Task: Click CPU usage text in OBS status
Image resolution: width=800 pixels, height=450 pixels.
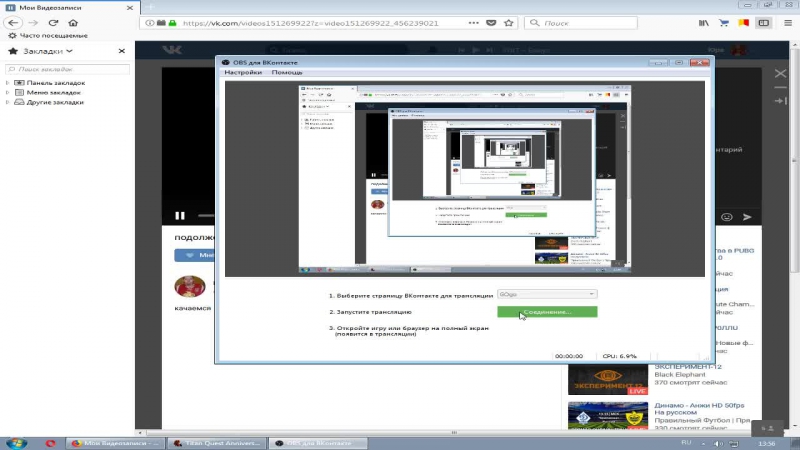Action: point(619,356)
